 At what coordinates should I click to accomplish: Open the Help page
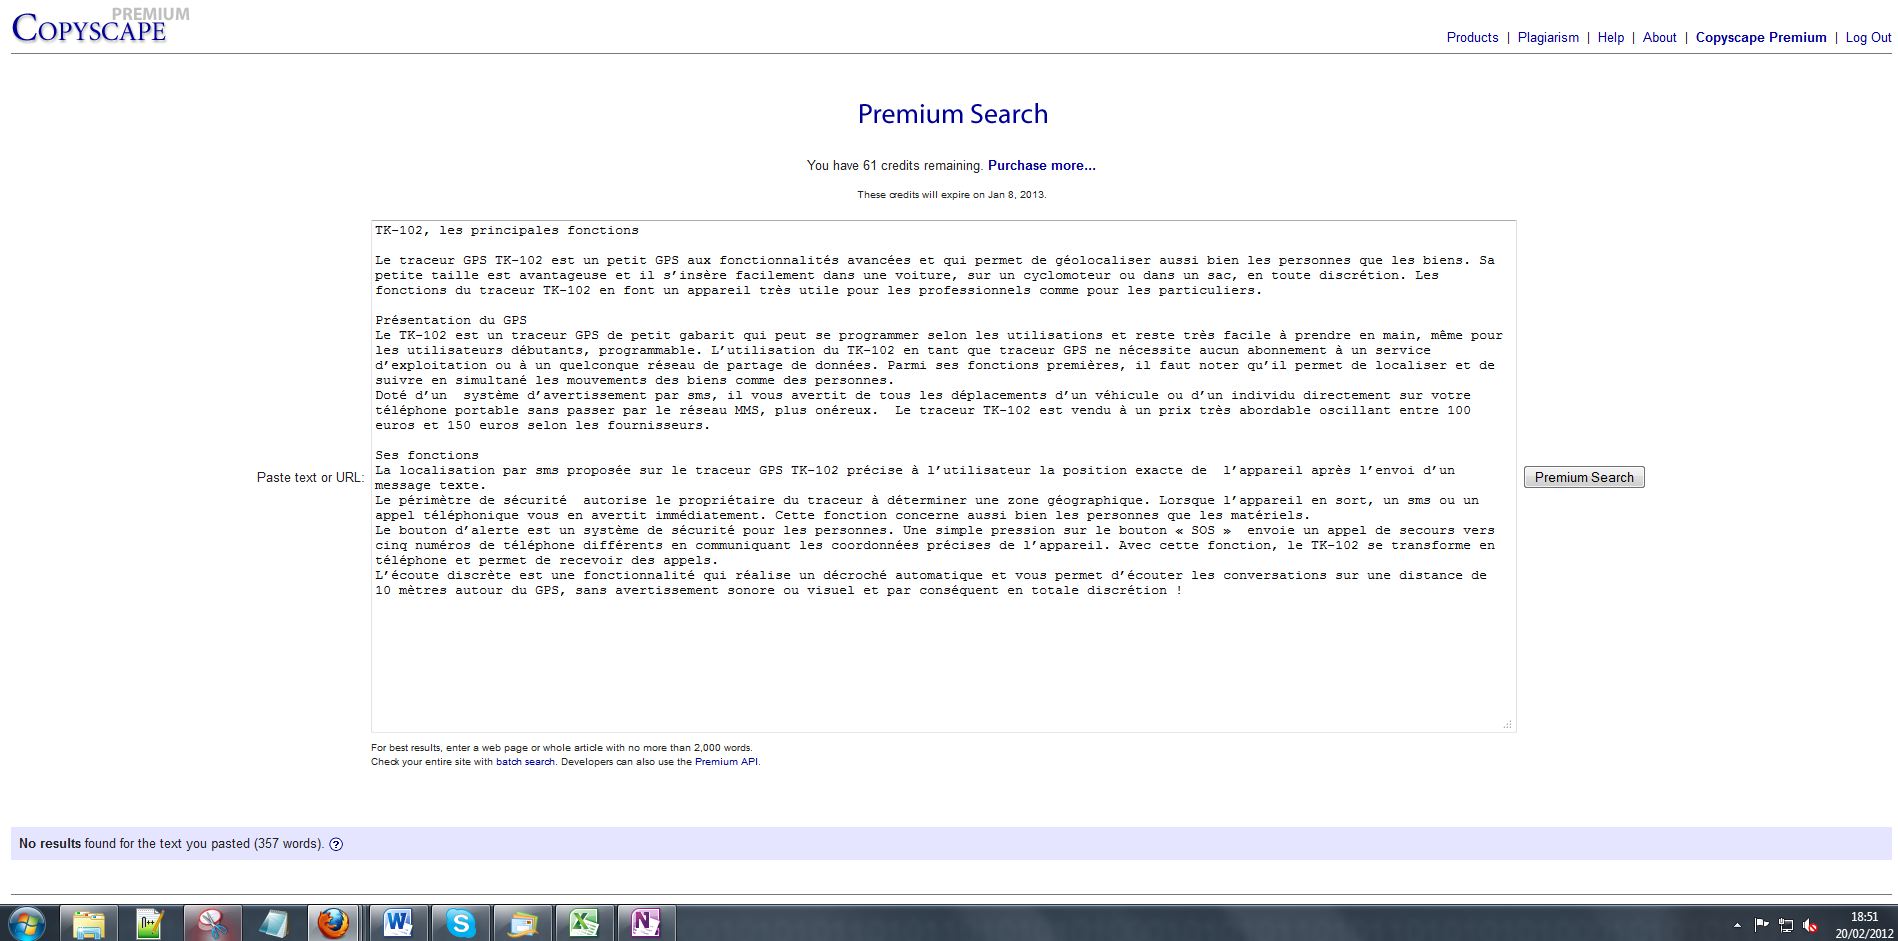[x=1610, y=38]
